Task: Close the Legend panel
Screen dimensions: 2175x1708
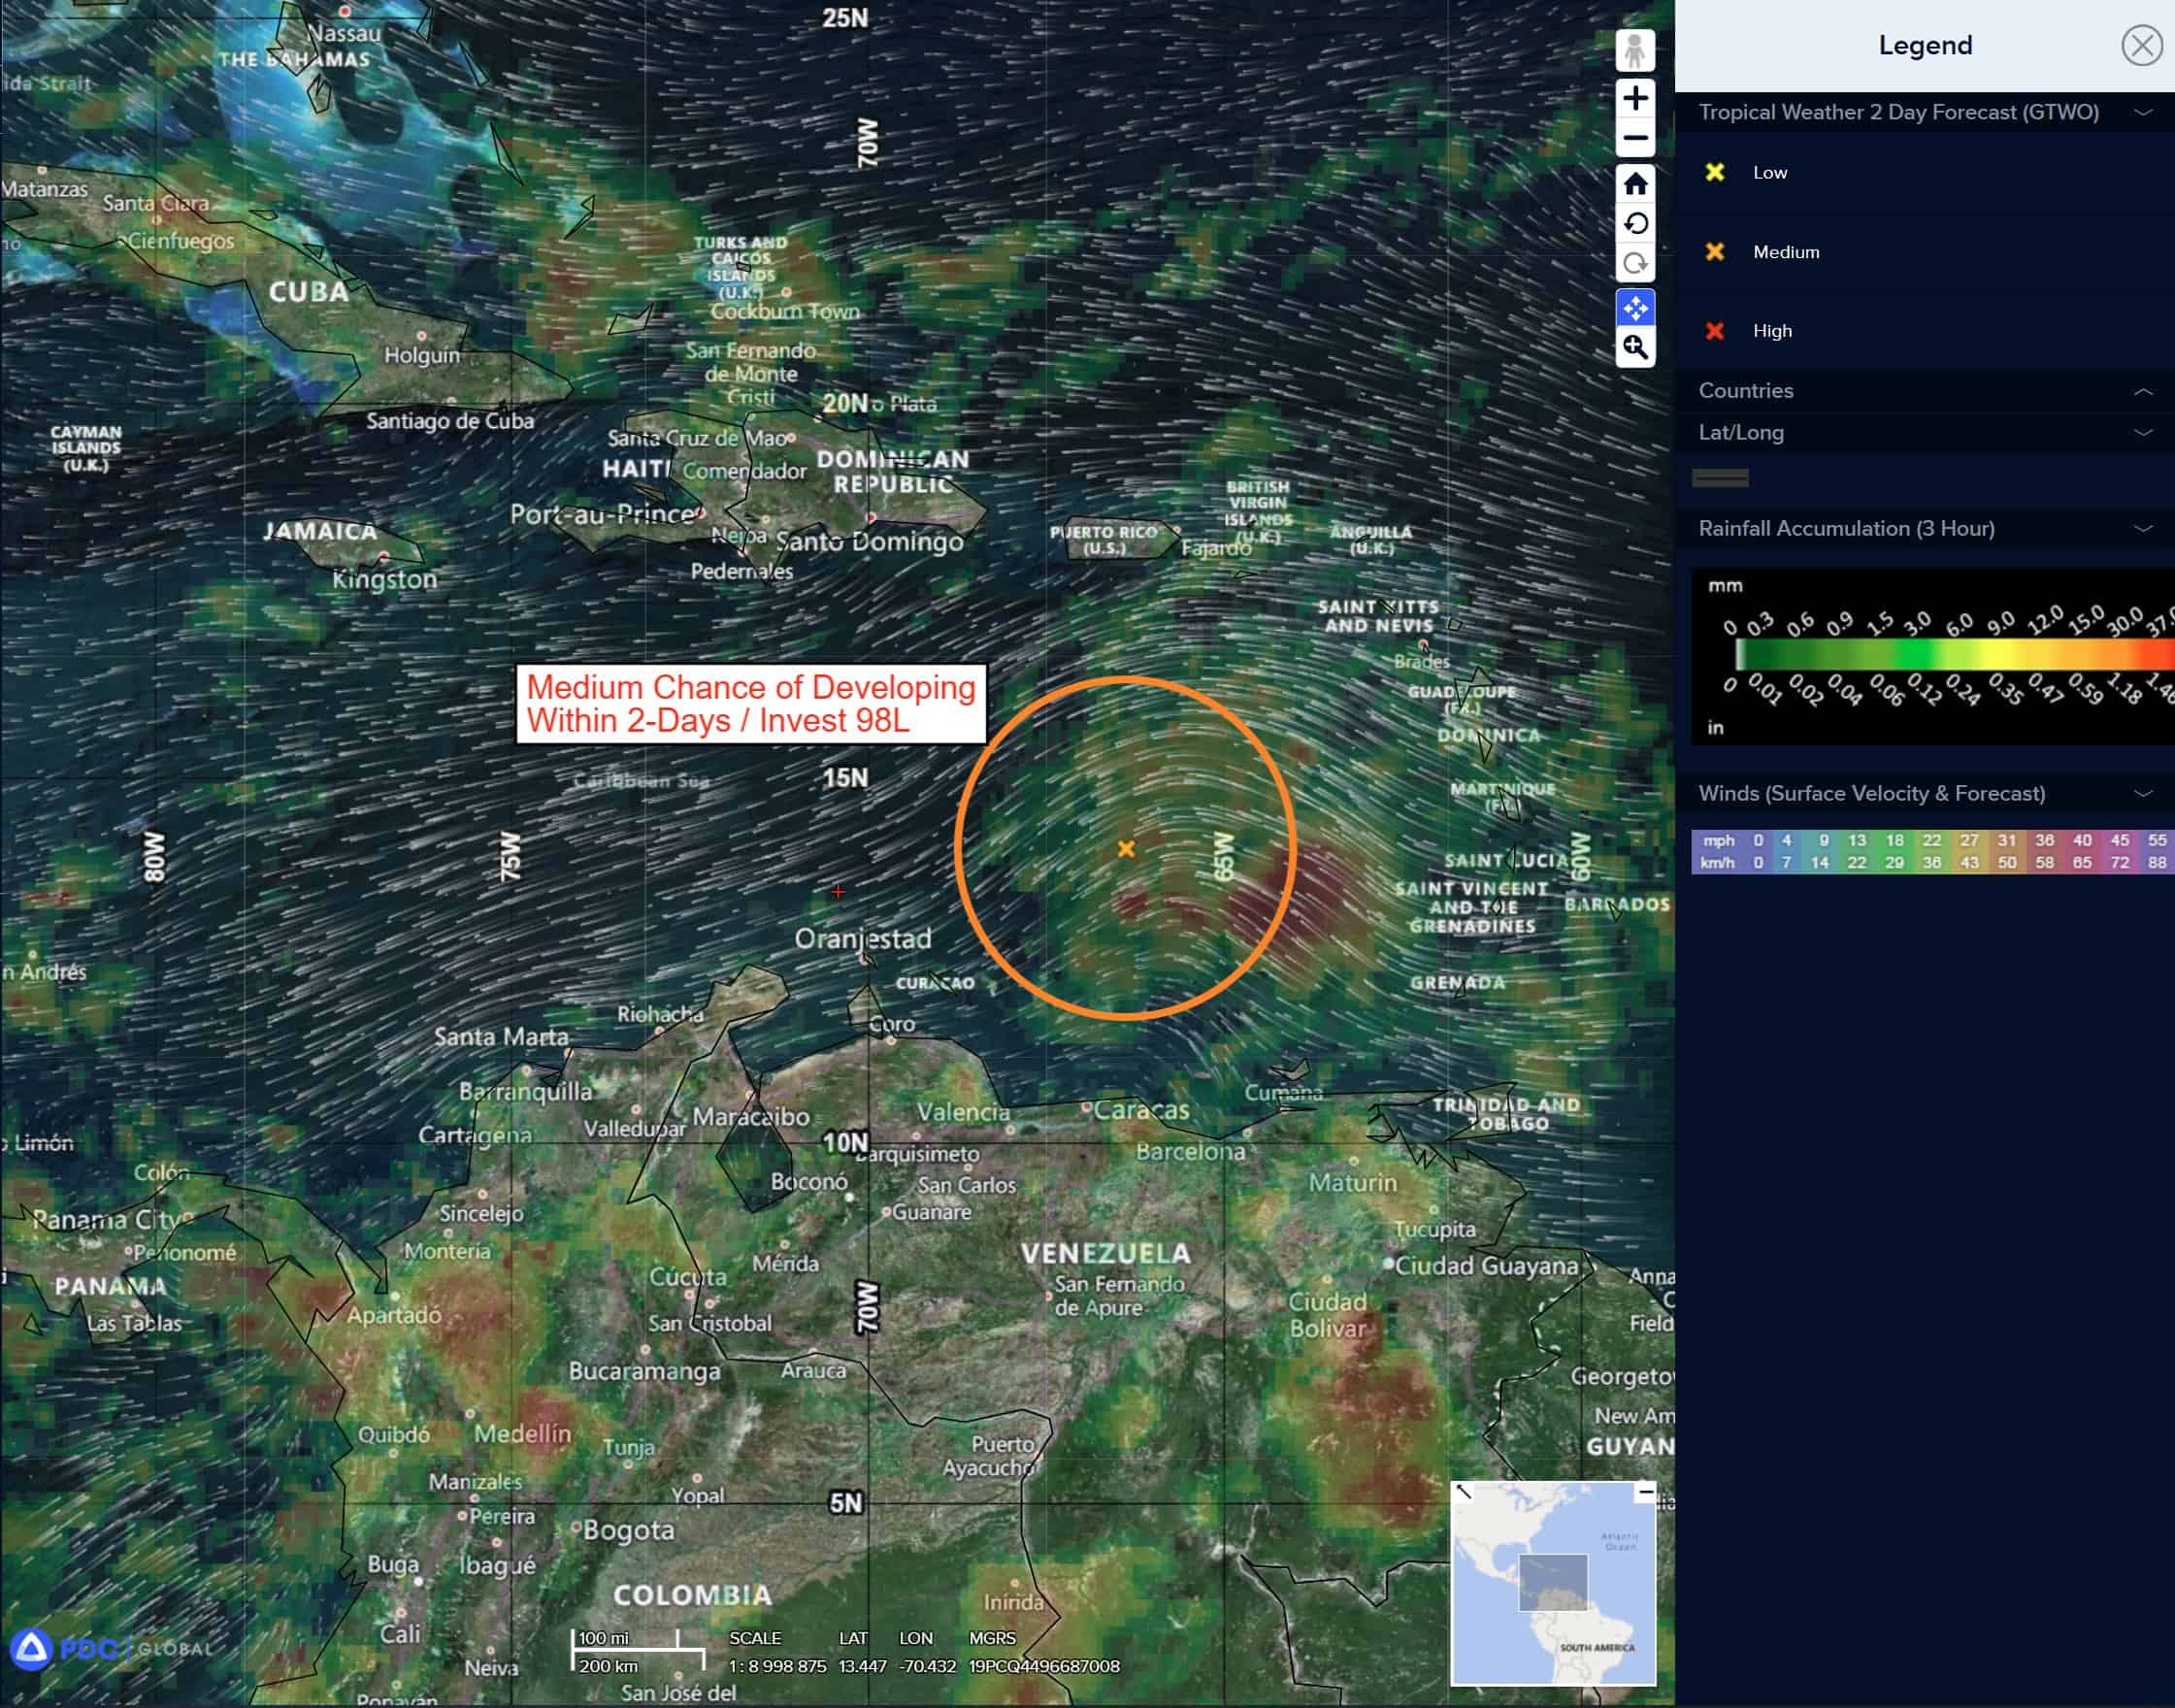Action: [2141, 46]
